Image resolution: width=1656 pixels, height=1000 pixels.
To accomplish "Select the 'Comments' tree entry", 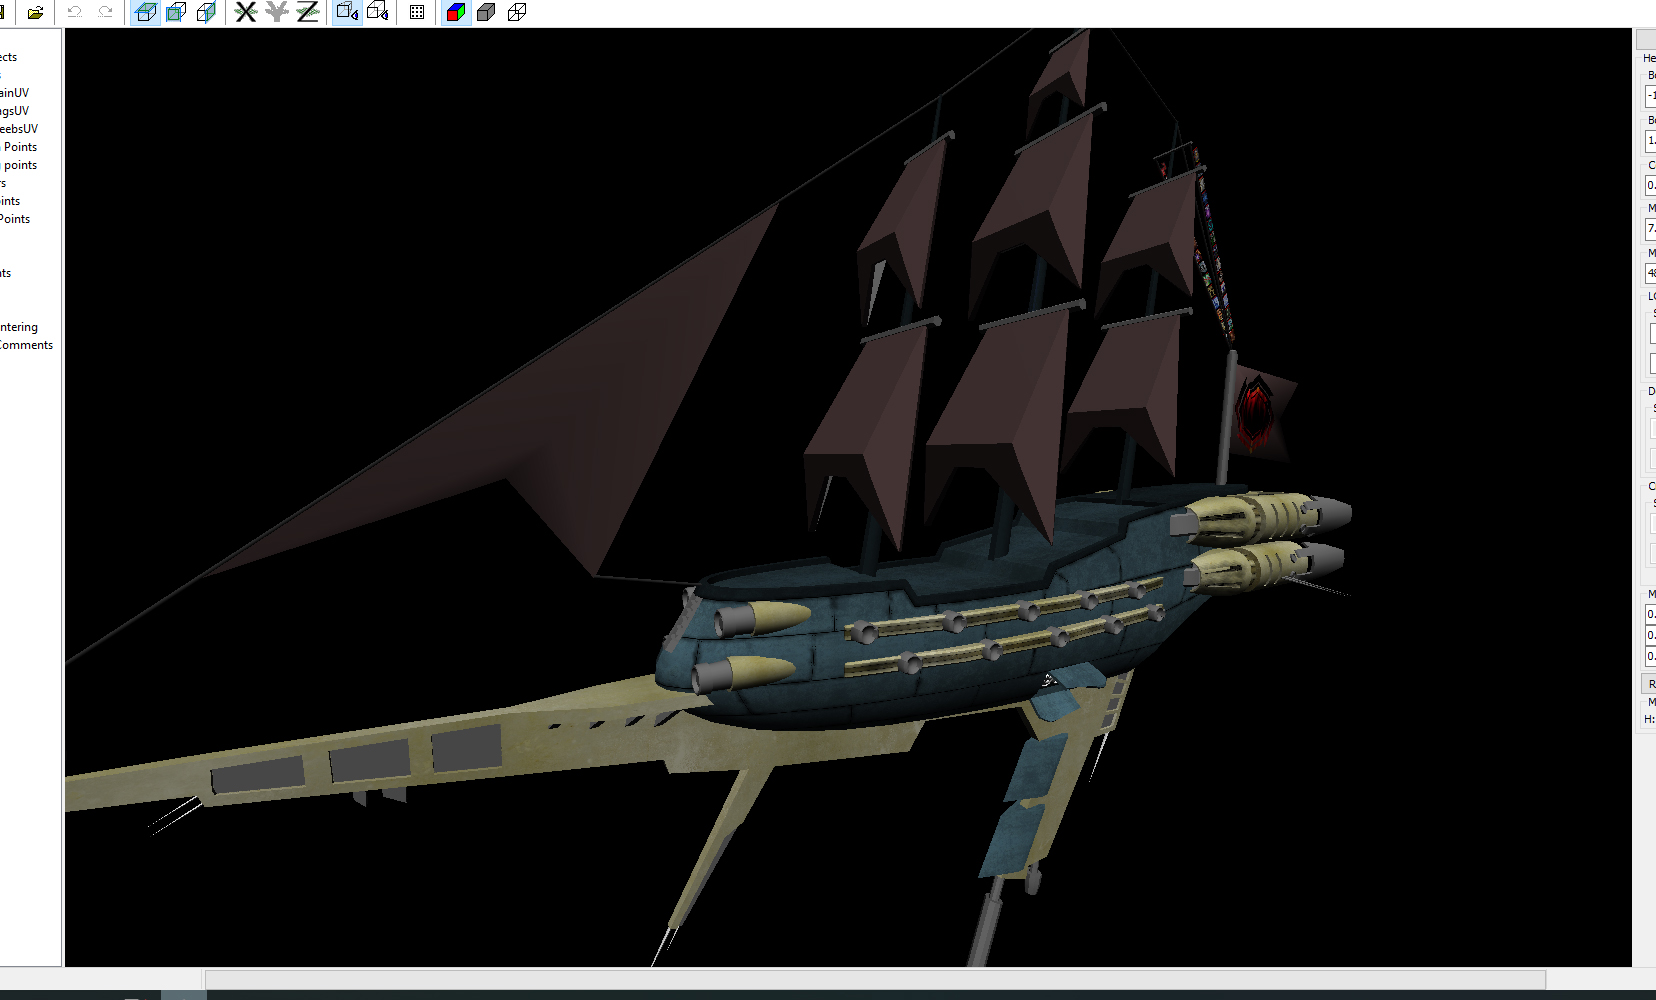I will tap(26, 345).
